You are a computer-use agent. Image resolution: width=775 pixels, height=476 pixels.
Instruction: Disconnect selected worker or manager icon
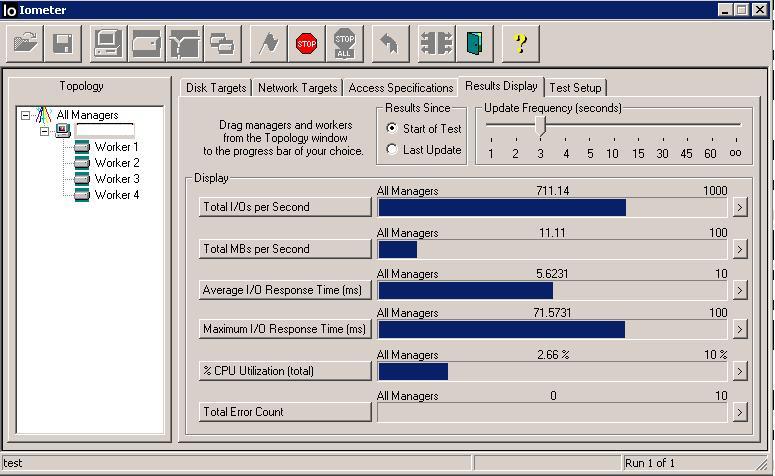[436, 44]
